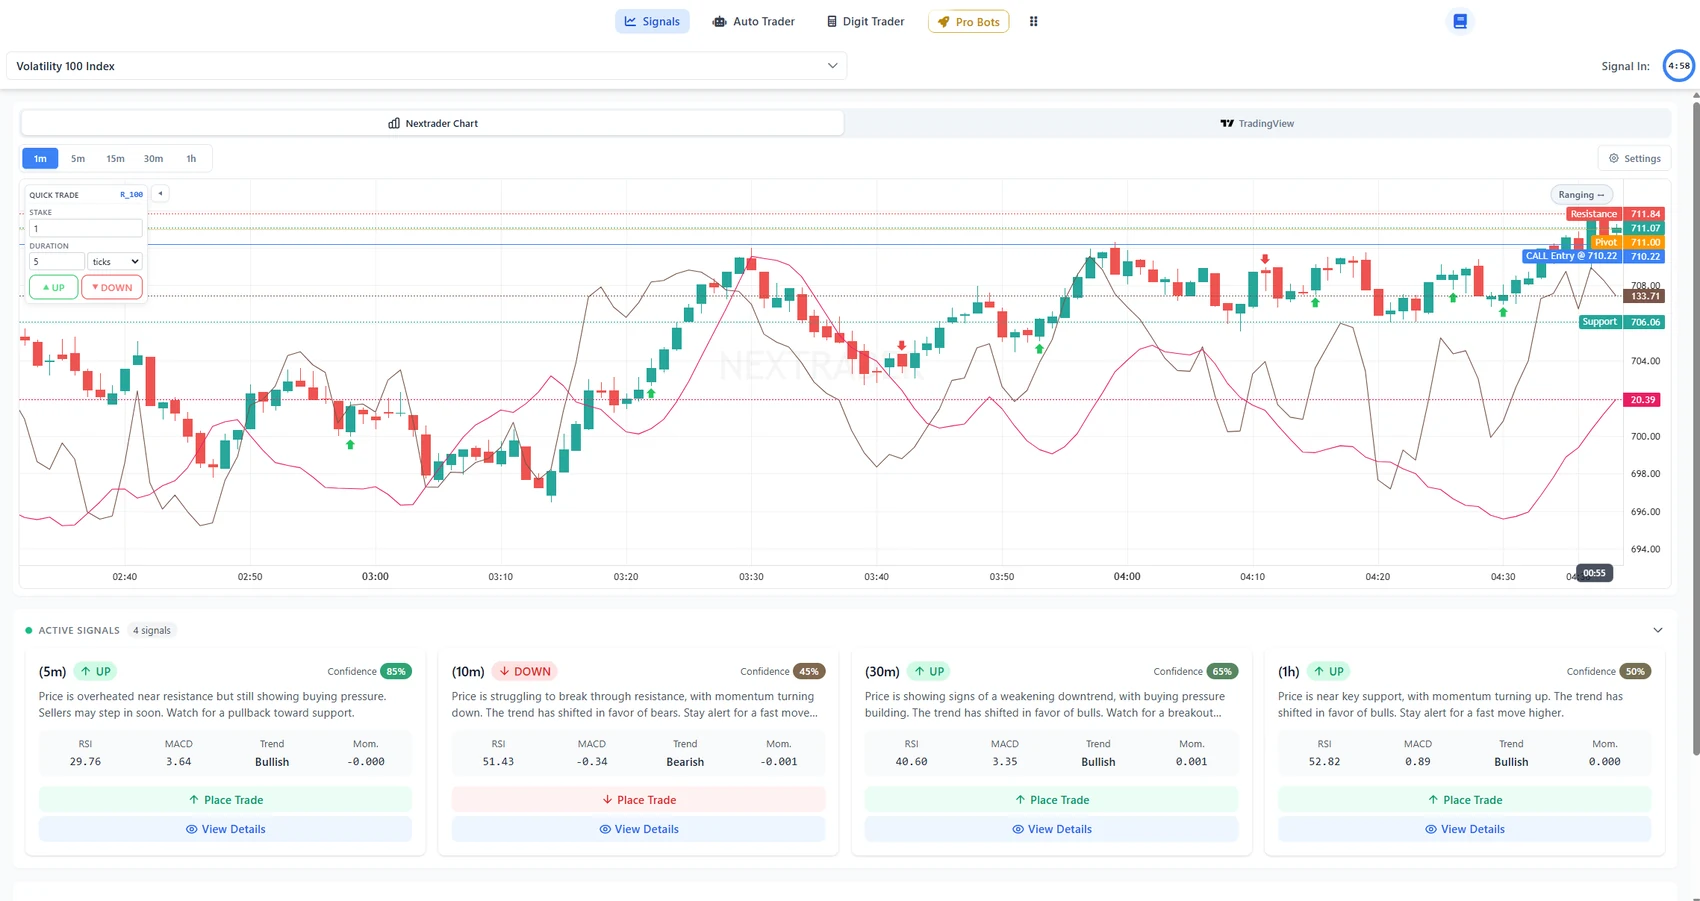Click the 5m signal RSI value 29.76
Viewport: 1700px width, 901px height.
pos(85,762)
